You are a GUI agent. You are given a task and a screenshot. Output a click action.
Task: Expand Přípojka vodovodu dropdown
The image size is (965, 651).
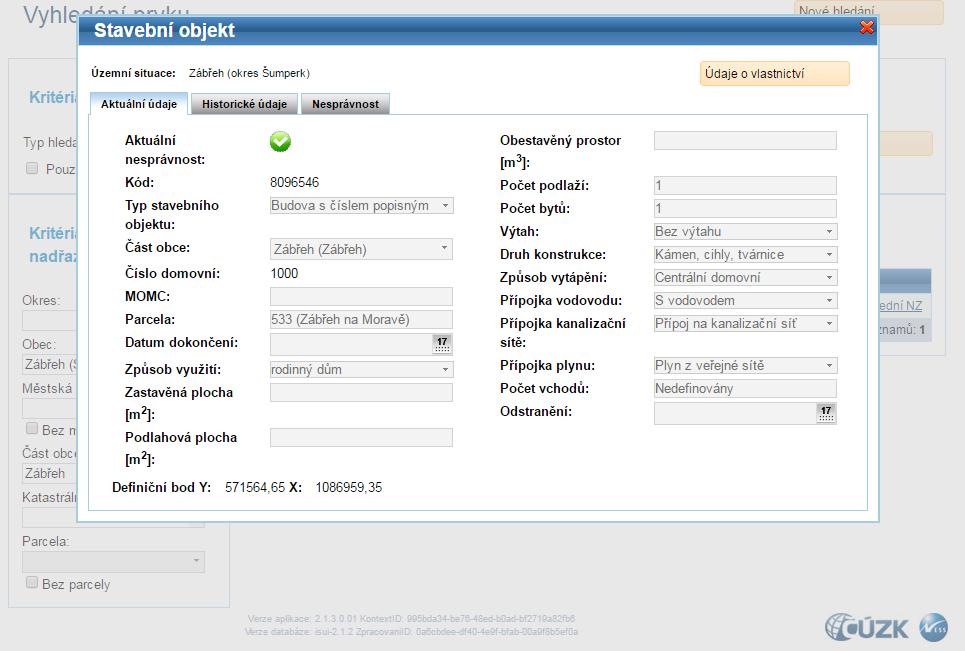[829, 300]
